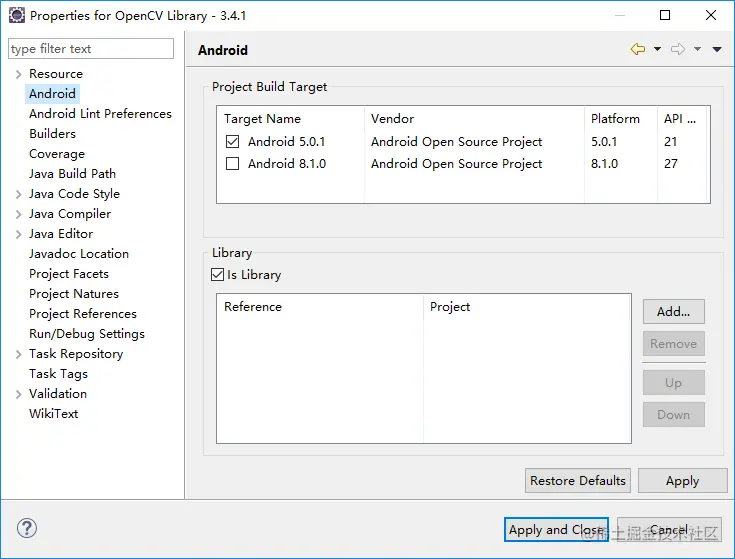Image resolution: width=735 pixels, height=559 pixels.
Task: Select the Task Repository label
Action: click(76, 354)
